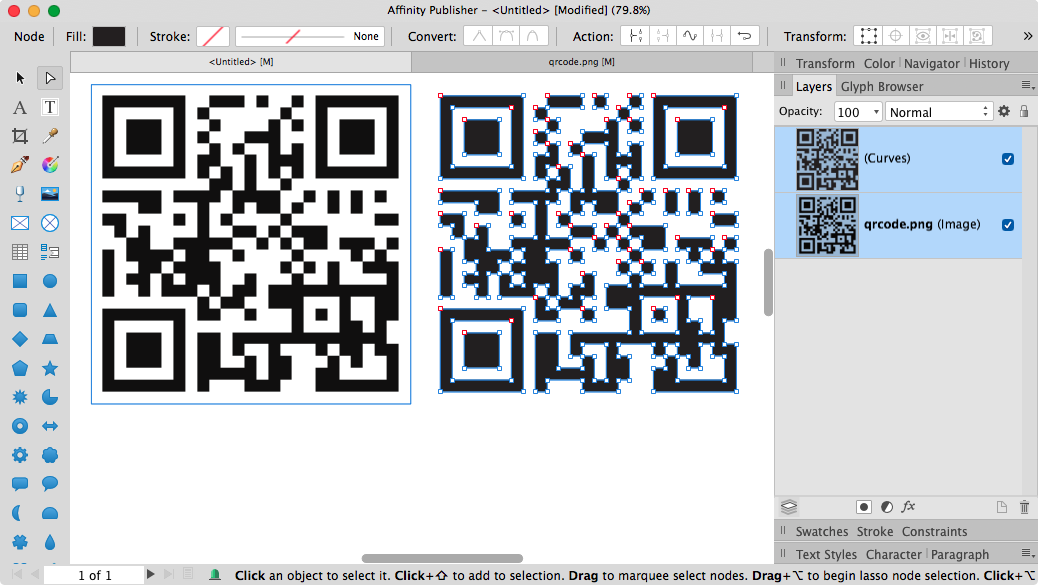Create an adjustment layer in the Layers panel
The height and width of the screenshot is (585, 1038).
point(886,507)
